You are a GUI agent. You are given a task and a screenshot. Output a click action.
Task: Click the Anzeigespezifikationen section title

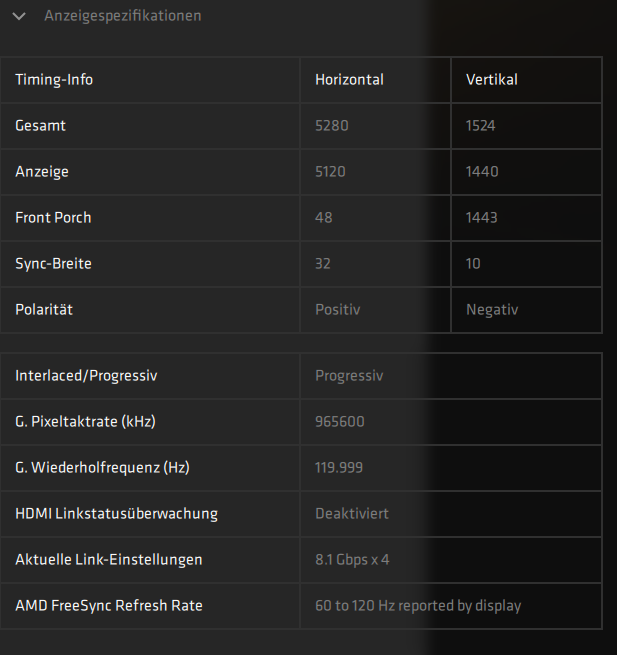[122, 16]
